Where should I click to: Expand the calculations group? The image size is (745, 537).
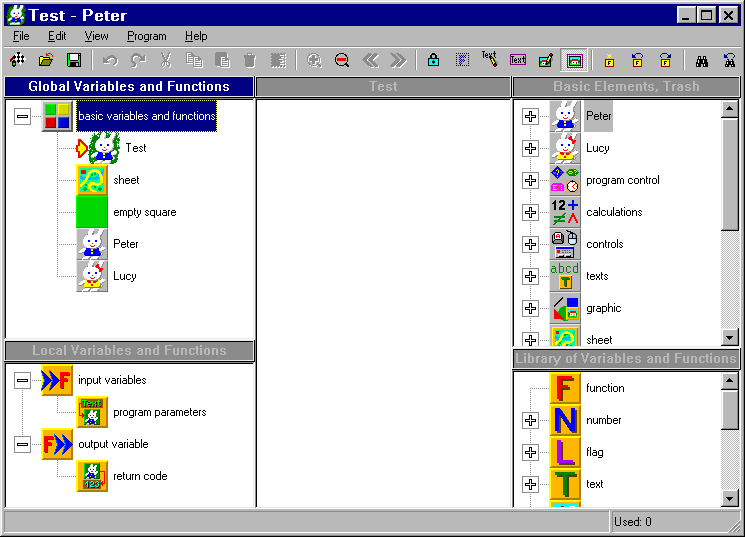click(530, 212)
